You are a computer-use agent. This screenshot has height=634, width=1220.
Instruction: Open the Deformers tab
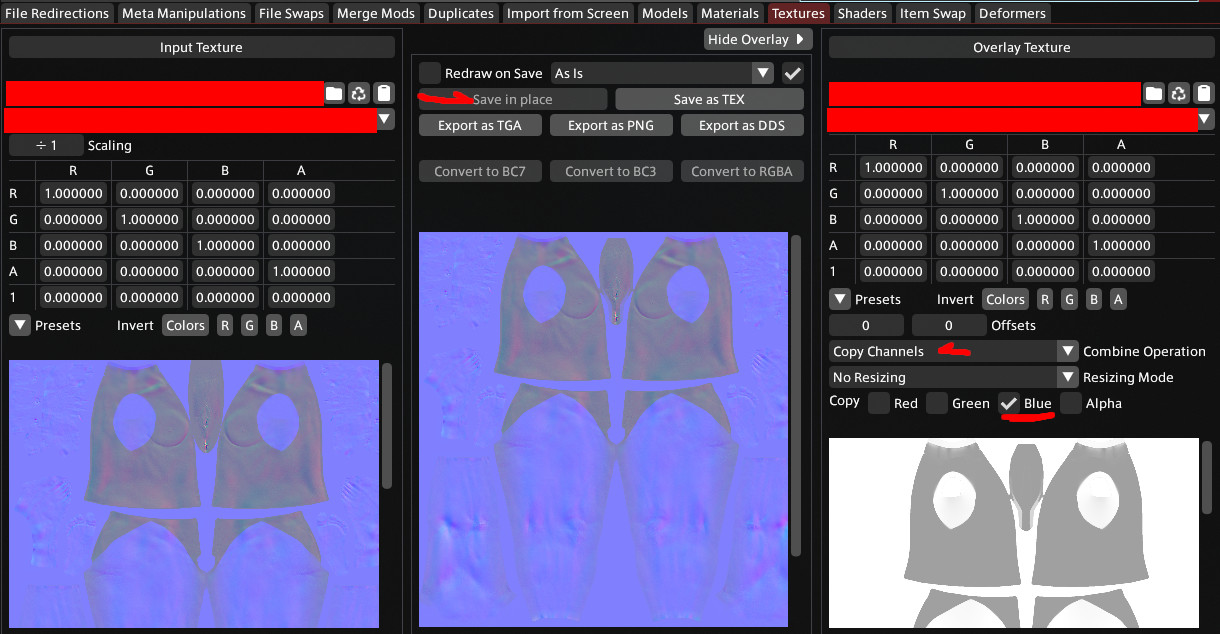pyautogui.click(x=1012, y=13)
